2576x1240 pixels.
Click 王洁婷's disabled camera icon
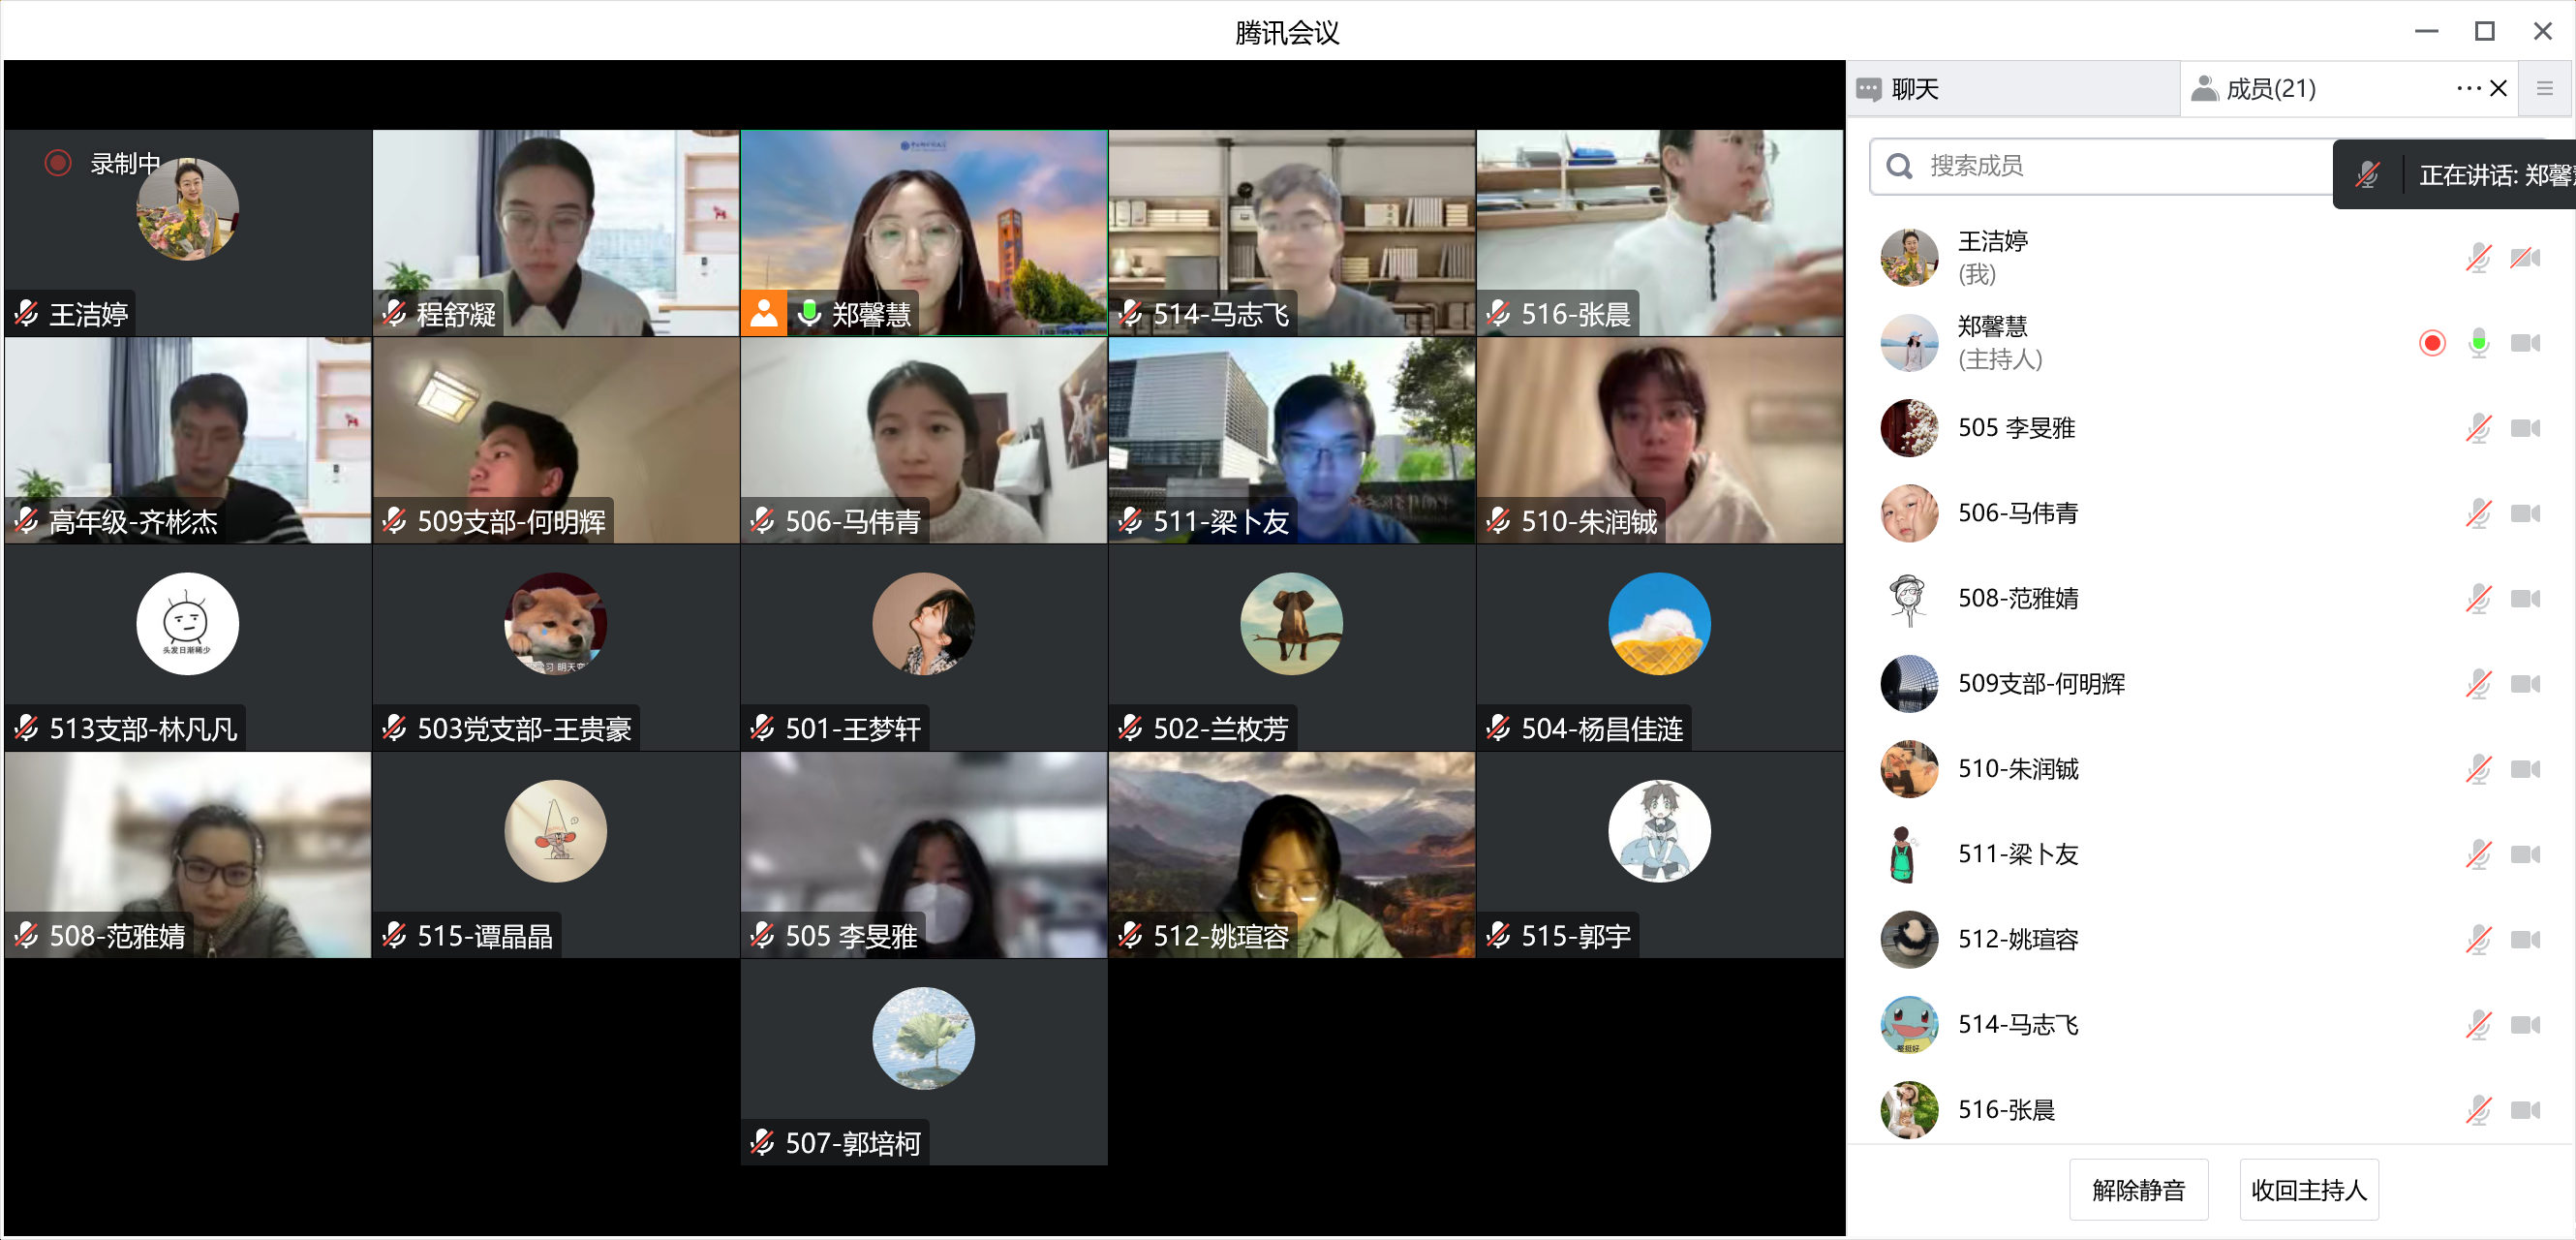pyautogui.click(x=2525, y=258)
